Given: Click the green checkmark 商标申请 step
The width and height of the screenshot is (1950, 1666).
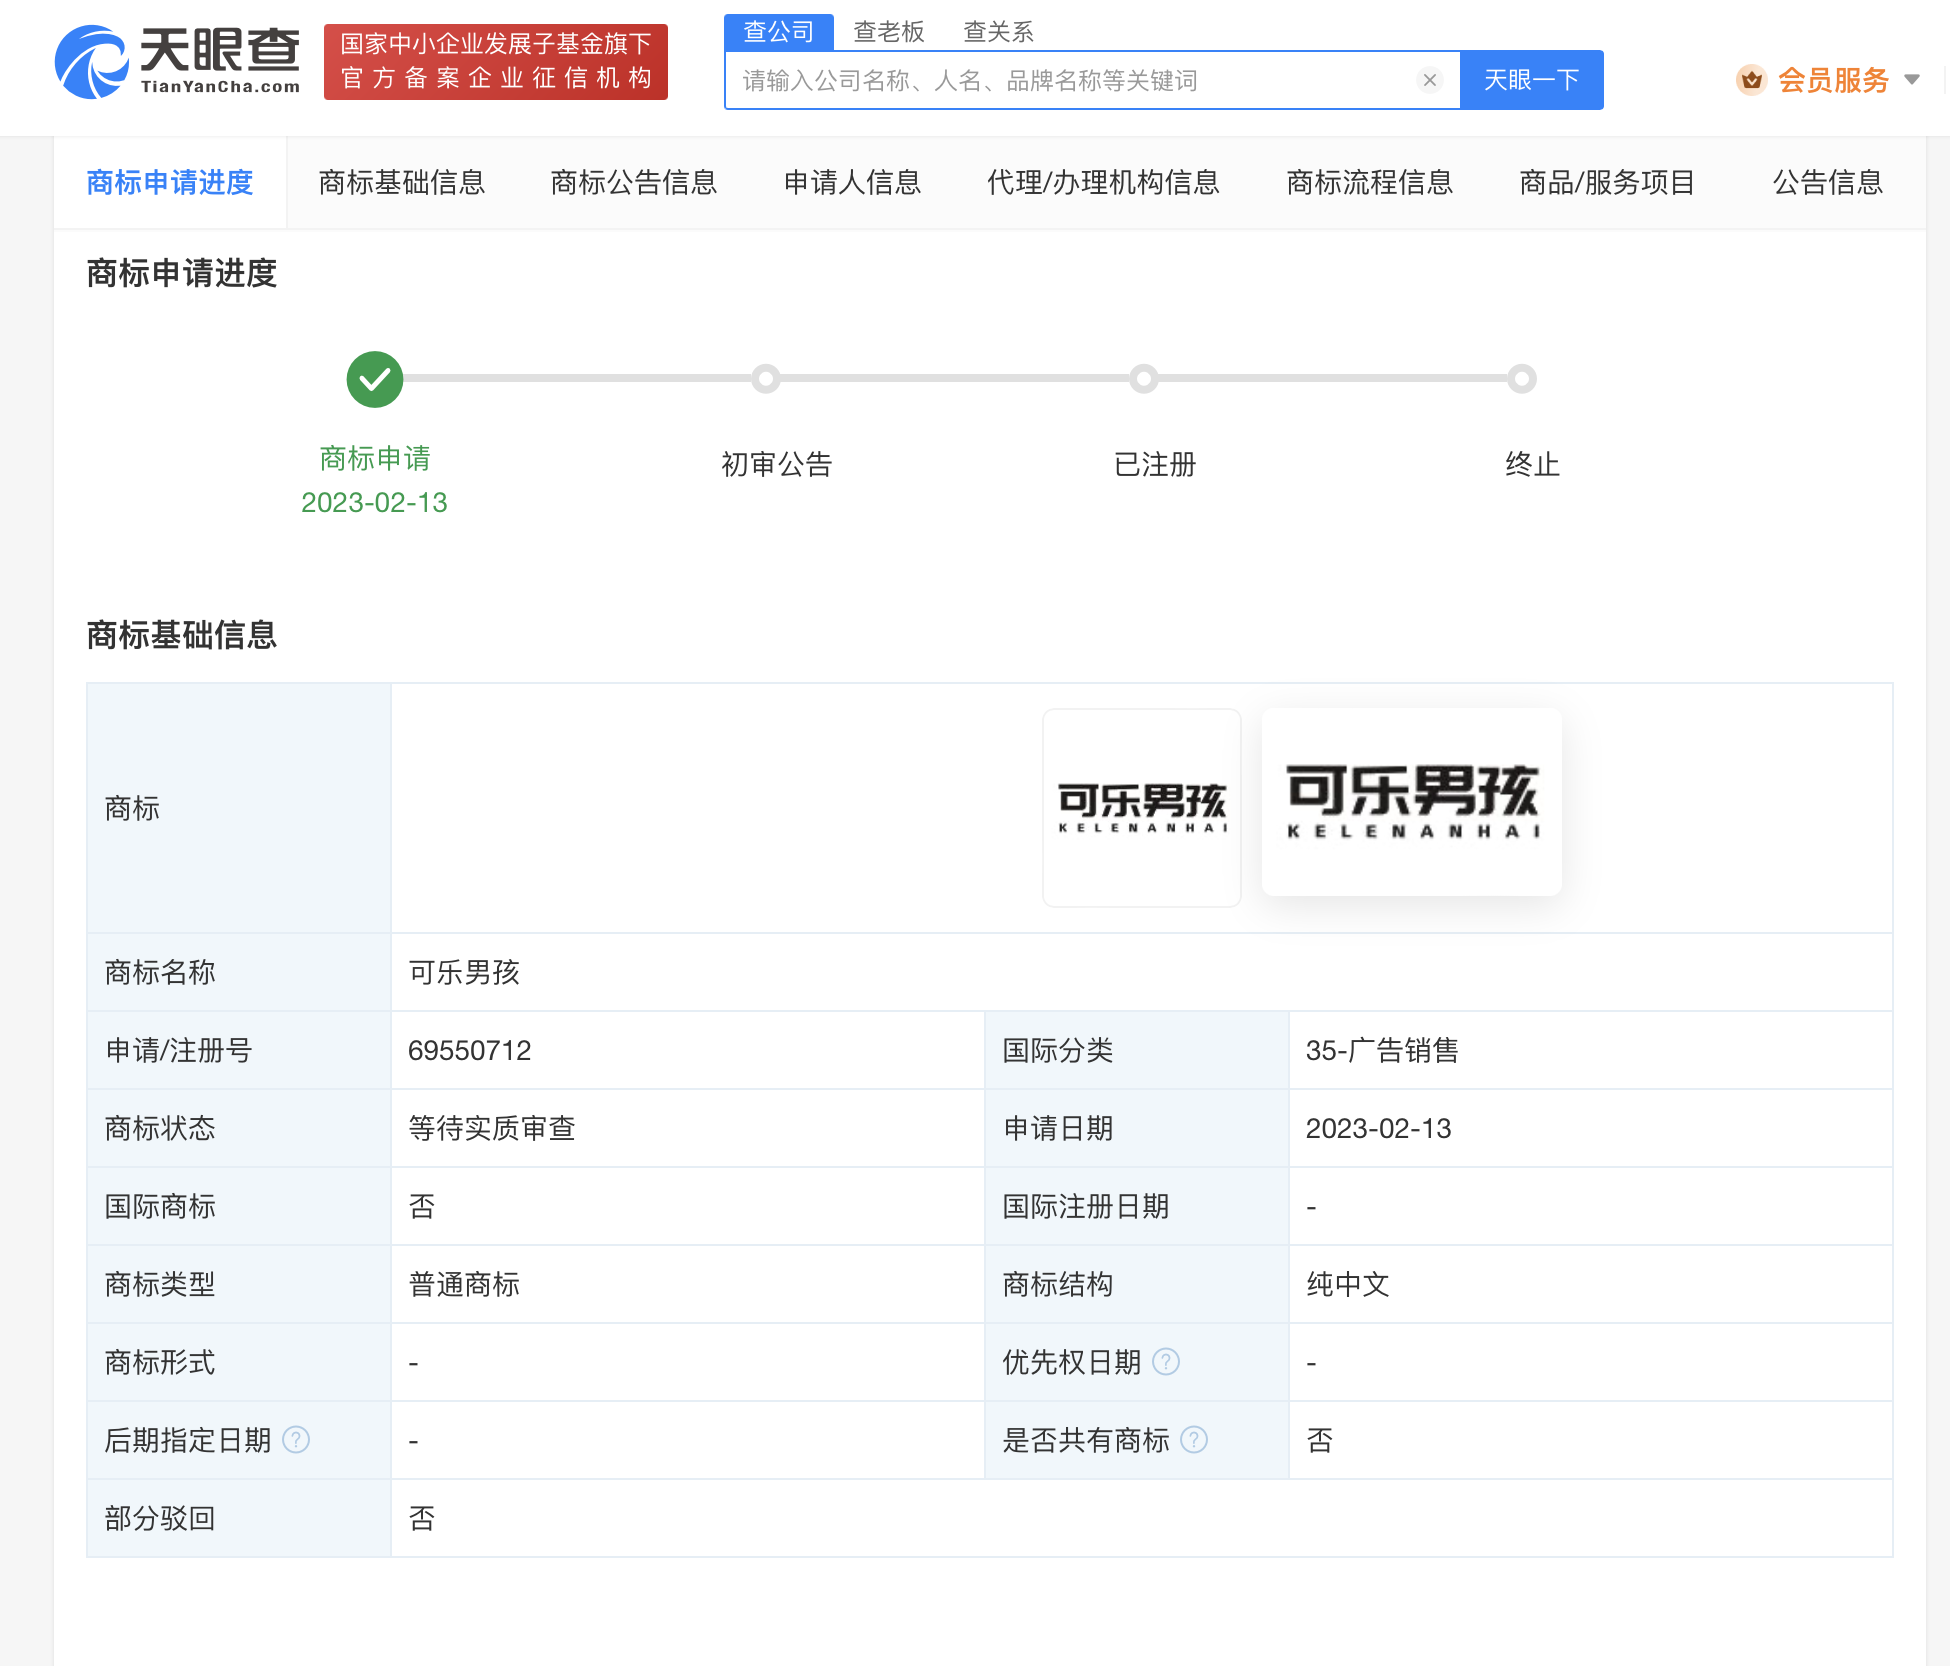Looking at the screenshot, I should (375, 379).
